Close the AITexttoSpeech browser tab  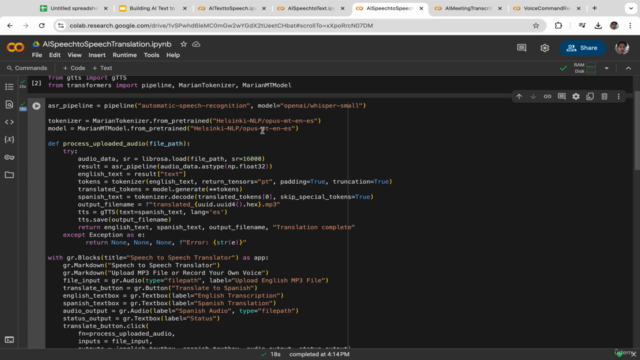click(x=264, y=8)
